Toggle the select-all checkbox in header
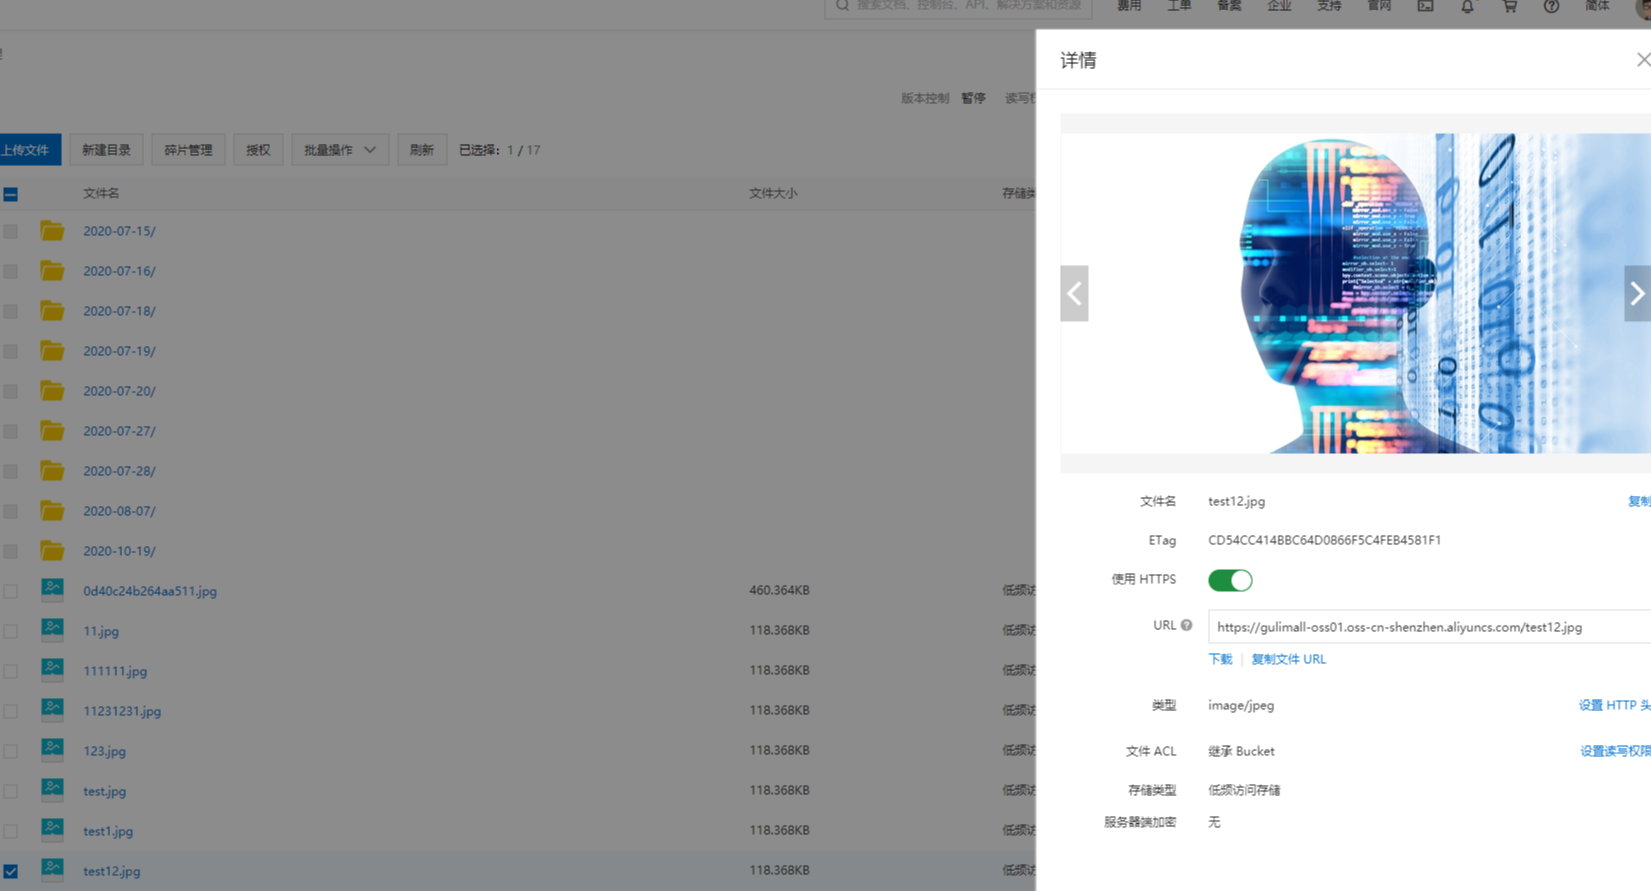 (x=10, y=194)
